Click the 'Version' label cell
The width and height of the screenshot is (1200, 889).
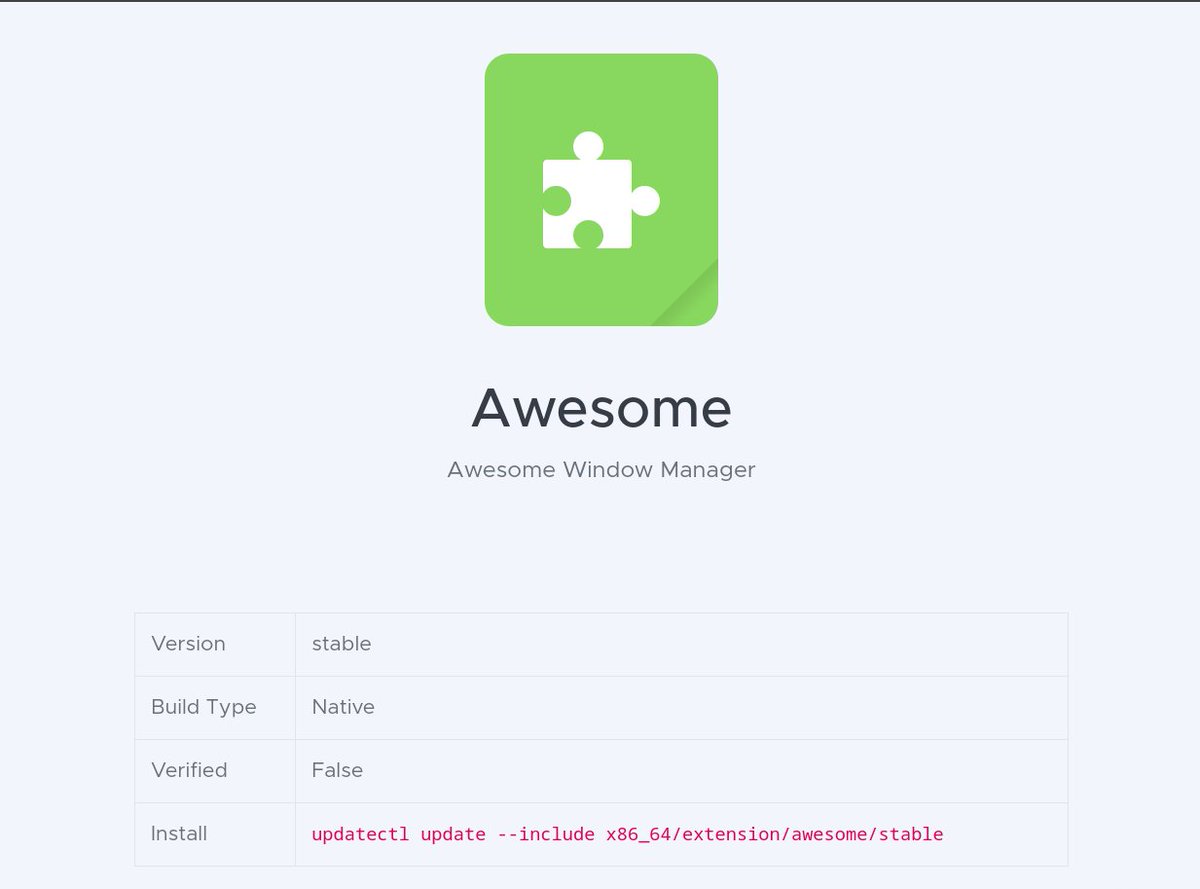click(x=215, y=644)
